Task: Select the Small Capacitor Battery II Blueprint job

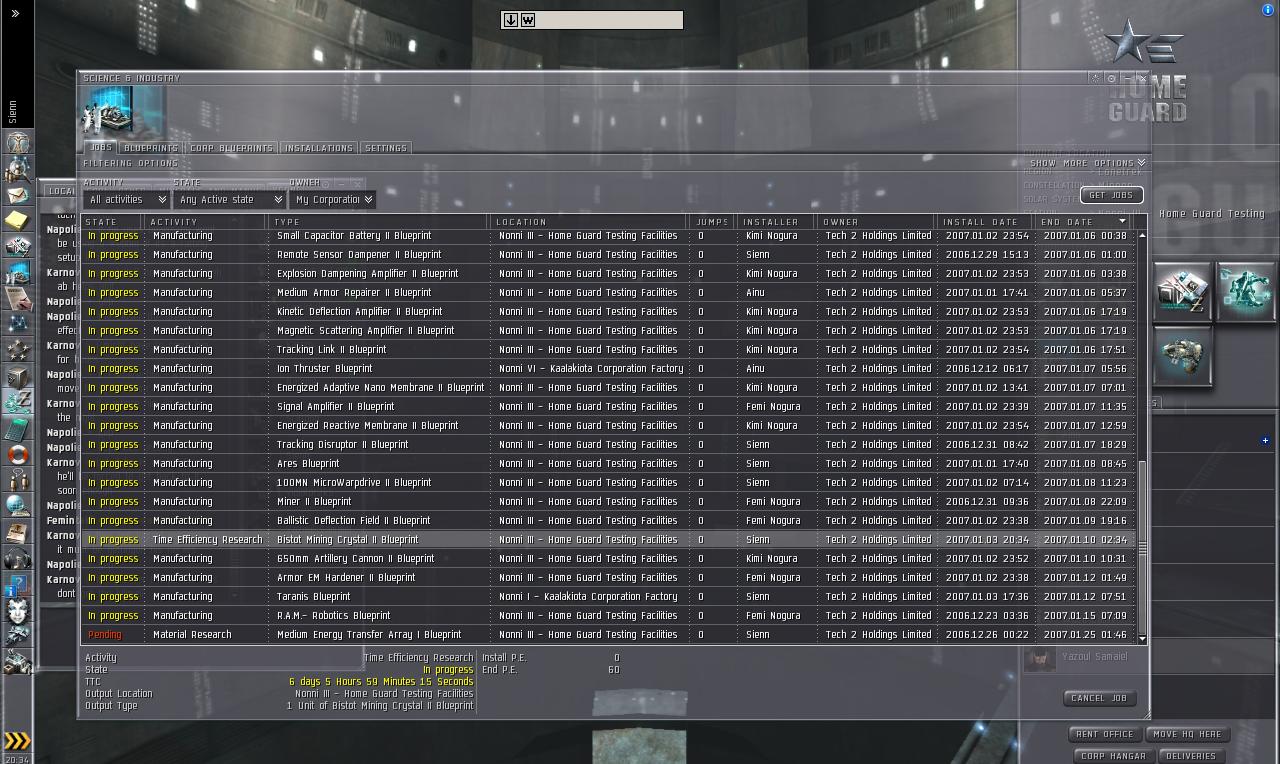Action: (x=609, y=236)
